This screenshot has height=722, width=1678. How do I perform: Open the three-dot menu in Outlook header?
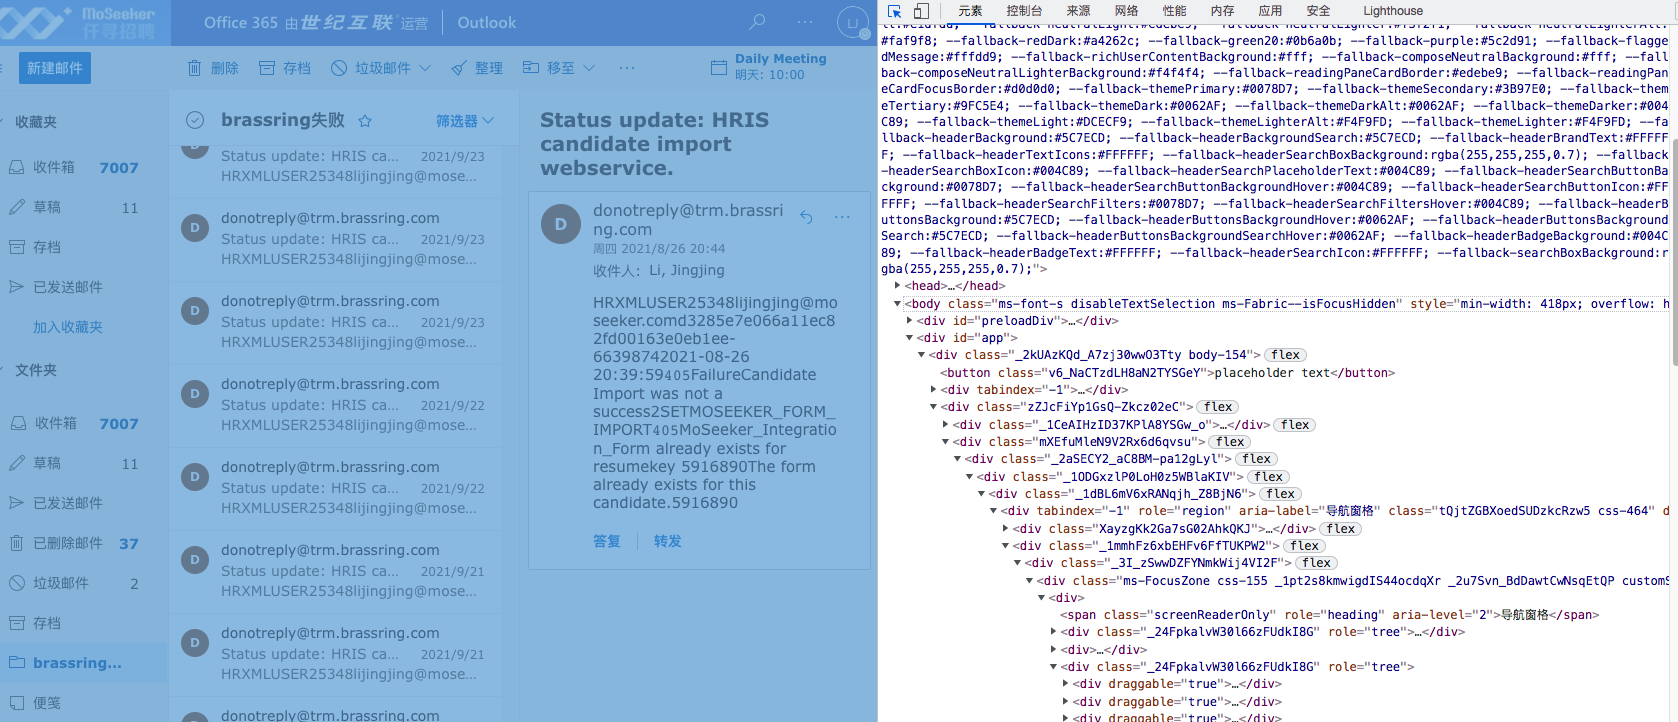805,22
